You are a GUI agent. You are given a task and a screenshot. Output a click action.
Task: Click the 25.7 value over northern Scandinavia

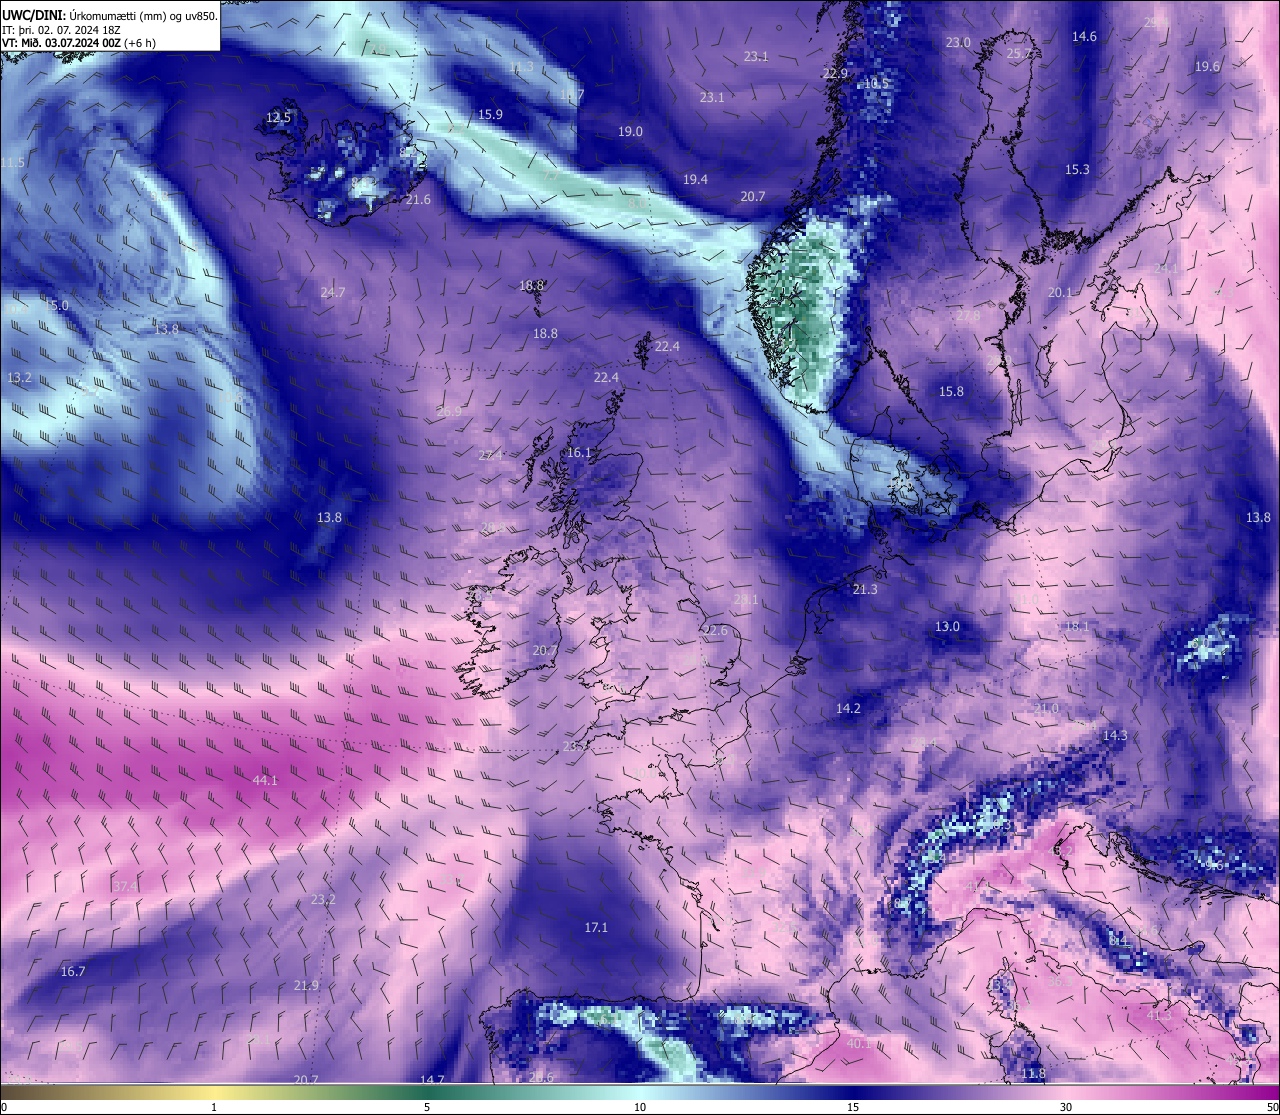[x=1019, y=54]
